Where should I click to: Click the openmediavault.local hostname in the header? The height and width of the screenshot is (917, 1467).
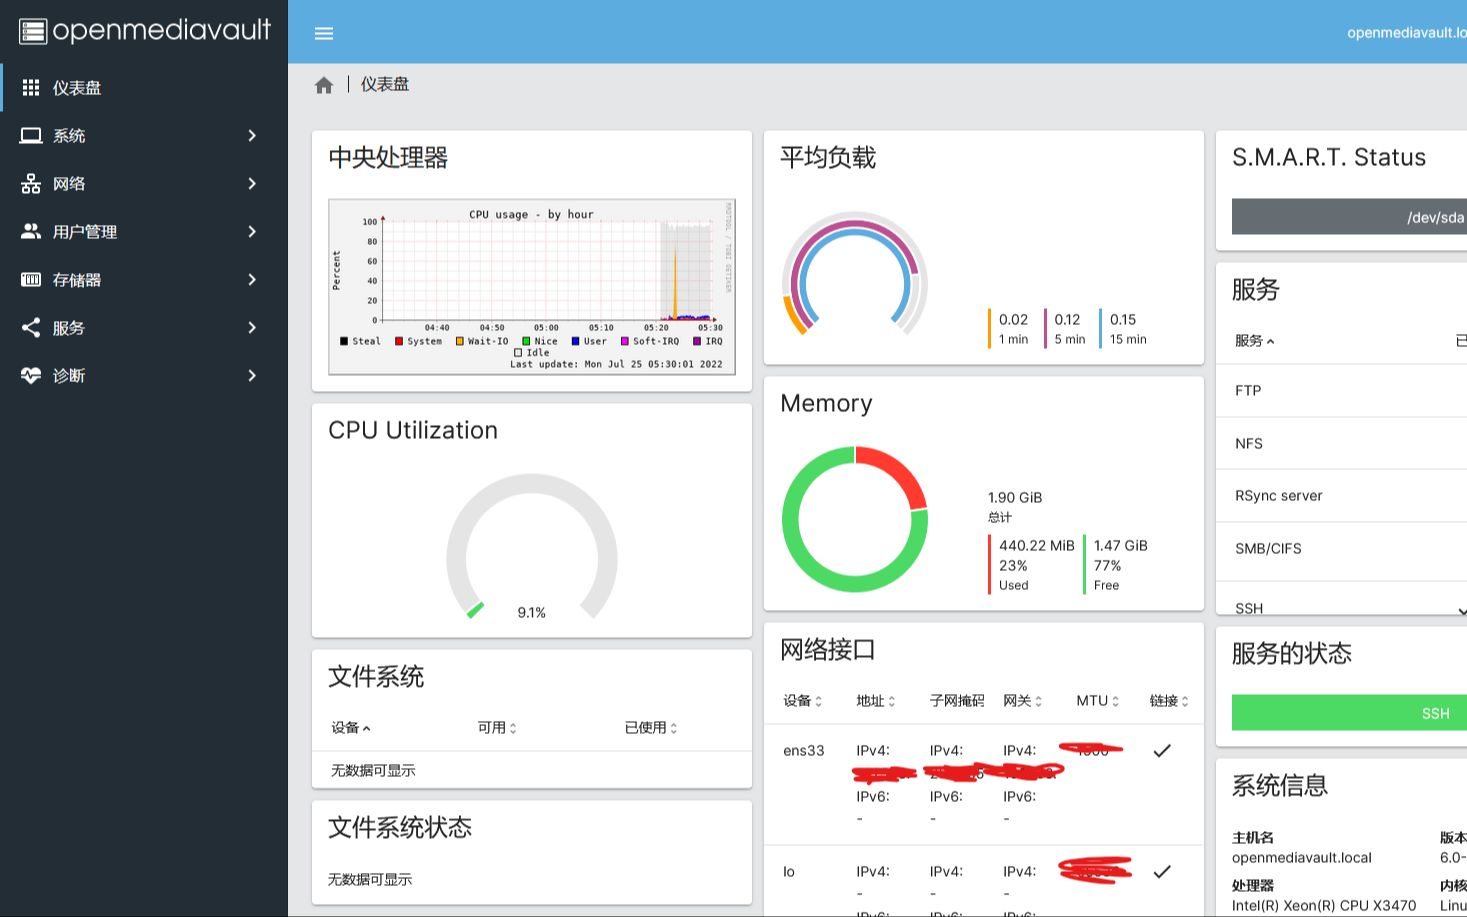click(x=1406, y=32)
